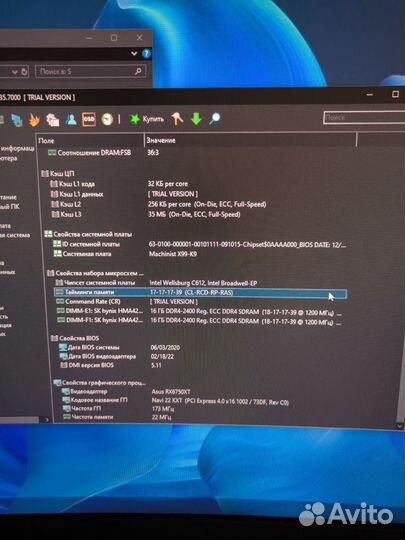Select the 'Кэш L2' row
This screenshot has height=540, width=405.
(x=66, y=204)
